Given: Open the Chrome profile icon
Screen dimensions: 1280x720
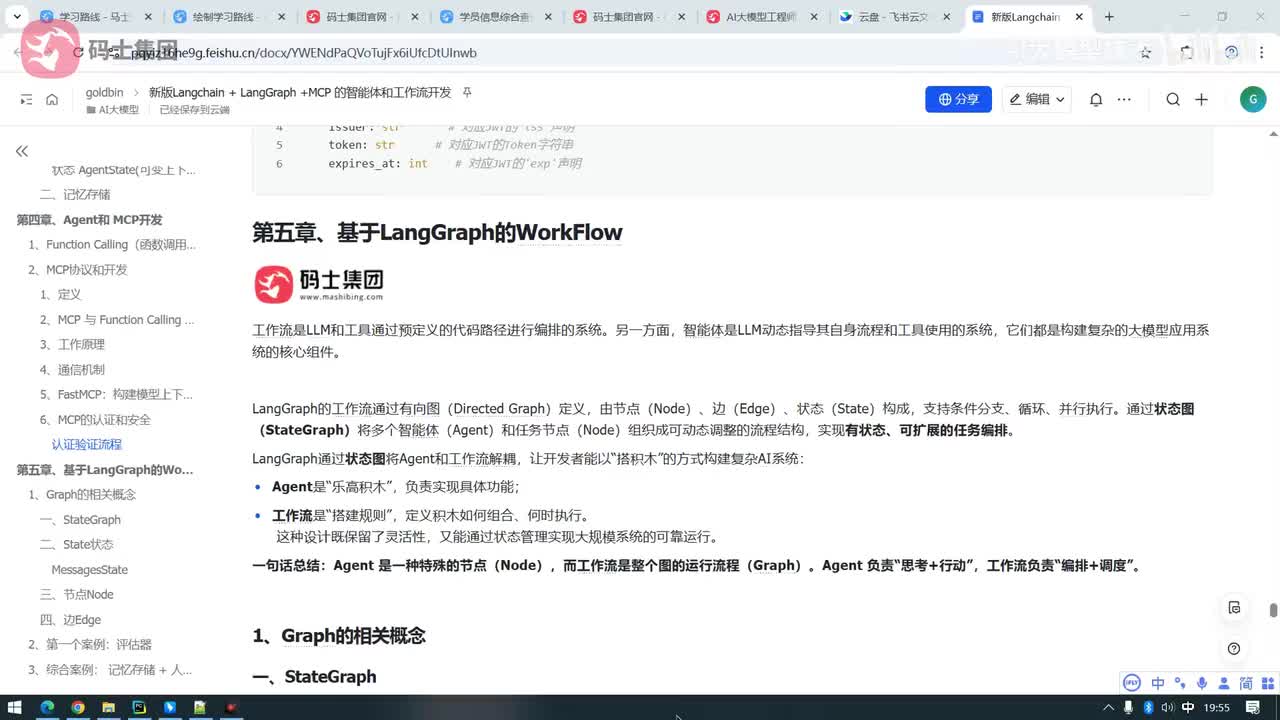Looking at the screenshot, I should (1231, 52).
